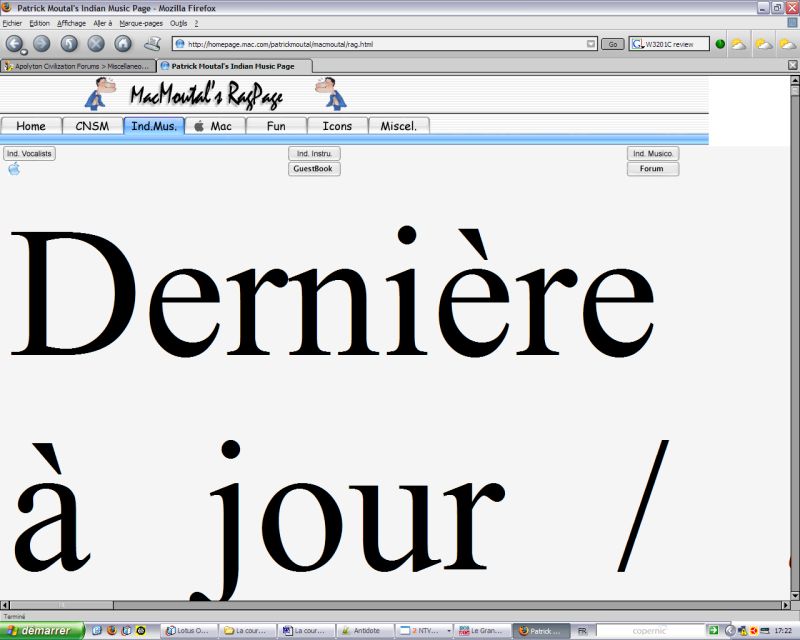This screenshot has width=800, height=640.
Task: Click the démarrer Start button
Action: (42, 631)
